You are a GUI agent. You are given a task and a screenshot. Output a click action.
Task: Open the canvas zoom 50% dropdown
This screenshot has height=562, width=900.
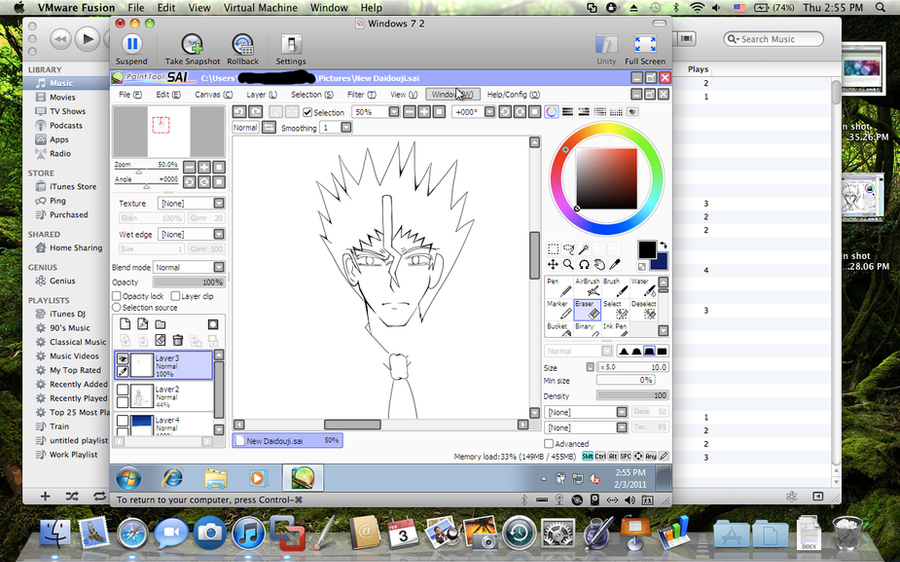pyautogui.click(x=394, y=112)
